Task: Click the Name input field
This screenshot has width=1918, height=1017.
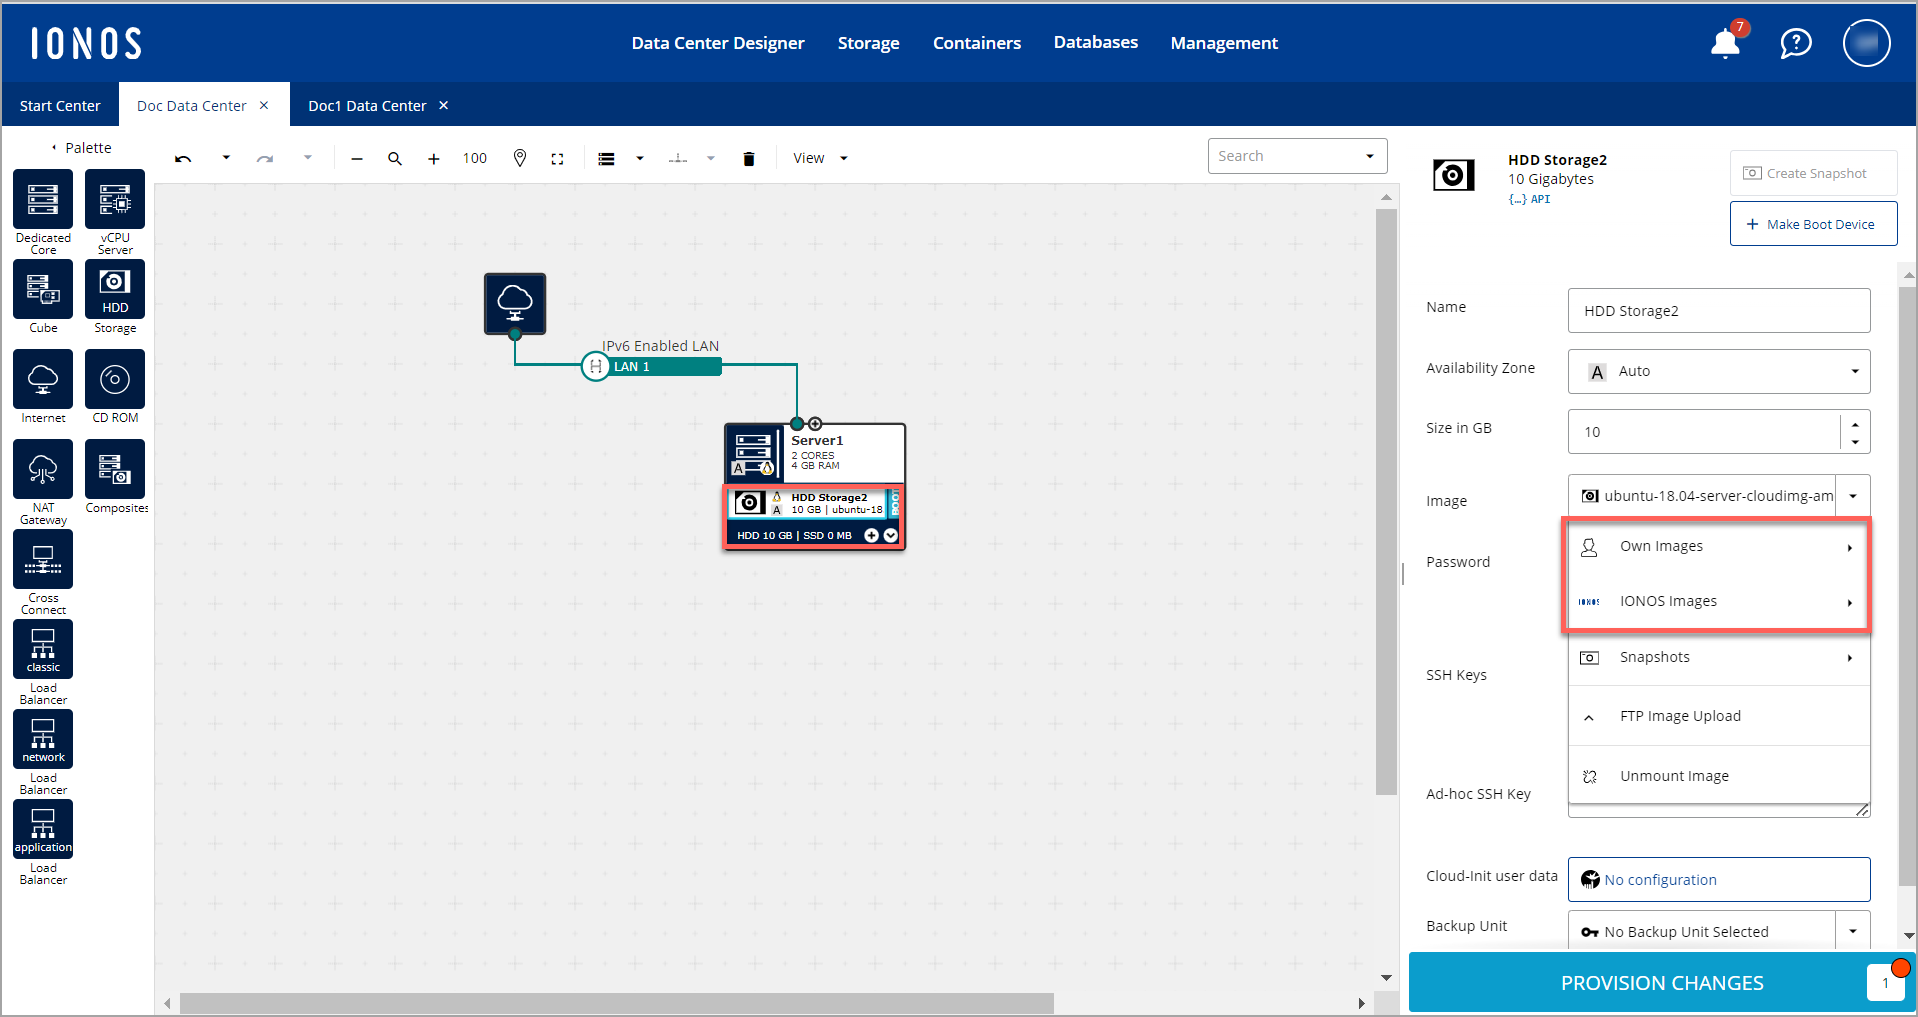Action: pyautogui.click(x=1718, y=311)
